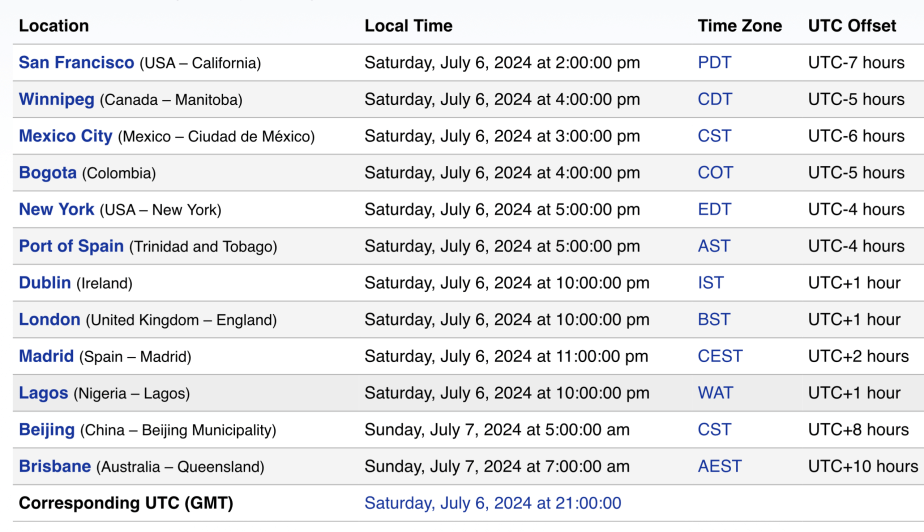
Task: Click the corresponding UTC date-time link
Action: click(x=492, y=503)
